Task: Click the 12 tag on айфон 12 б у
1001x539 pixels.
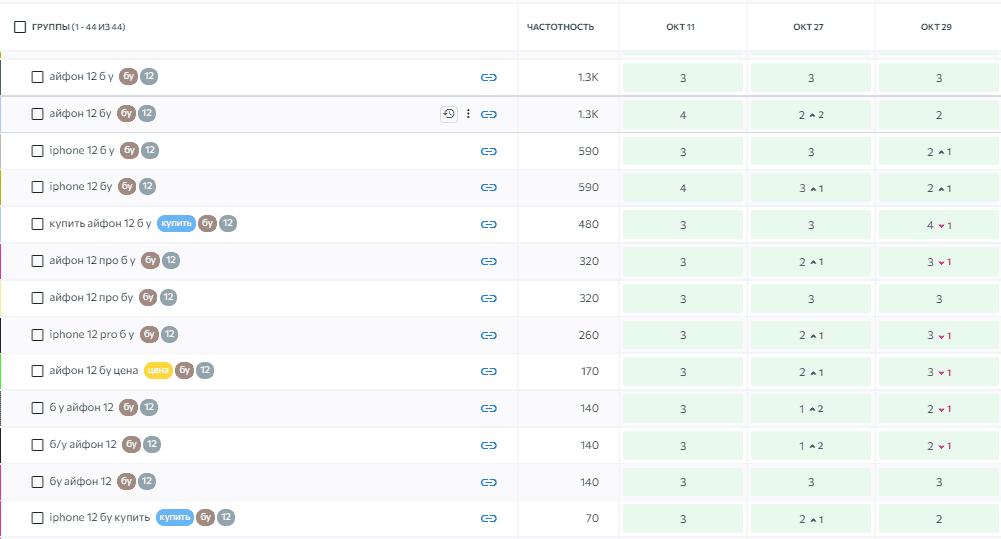Action: point(149,77)
